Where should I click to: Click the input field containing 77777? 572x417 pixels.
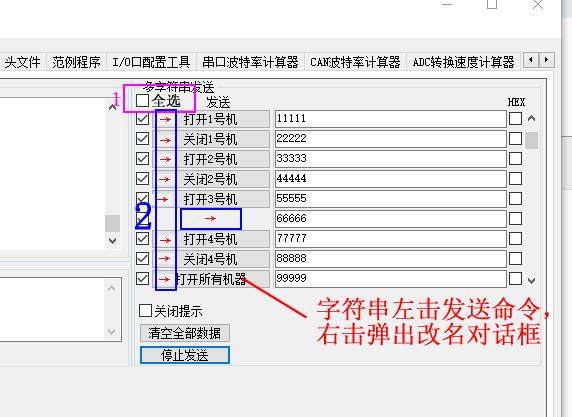pyautogui.click(x=391, y=239)
